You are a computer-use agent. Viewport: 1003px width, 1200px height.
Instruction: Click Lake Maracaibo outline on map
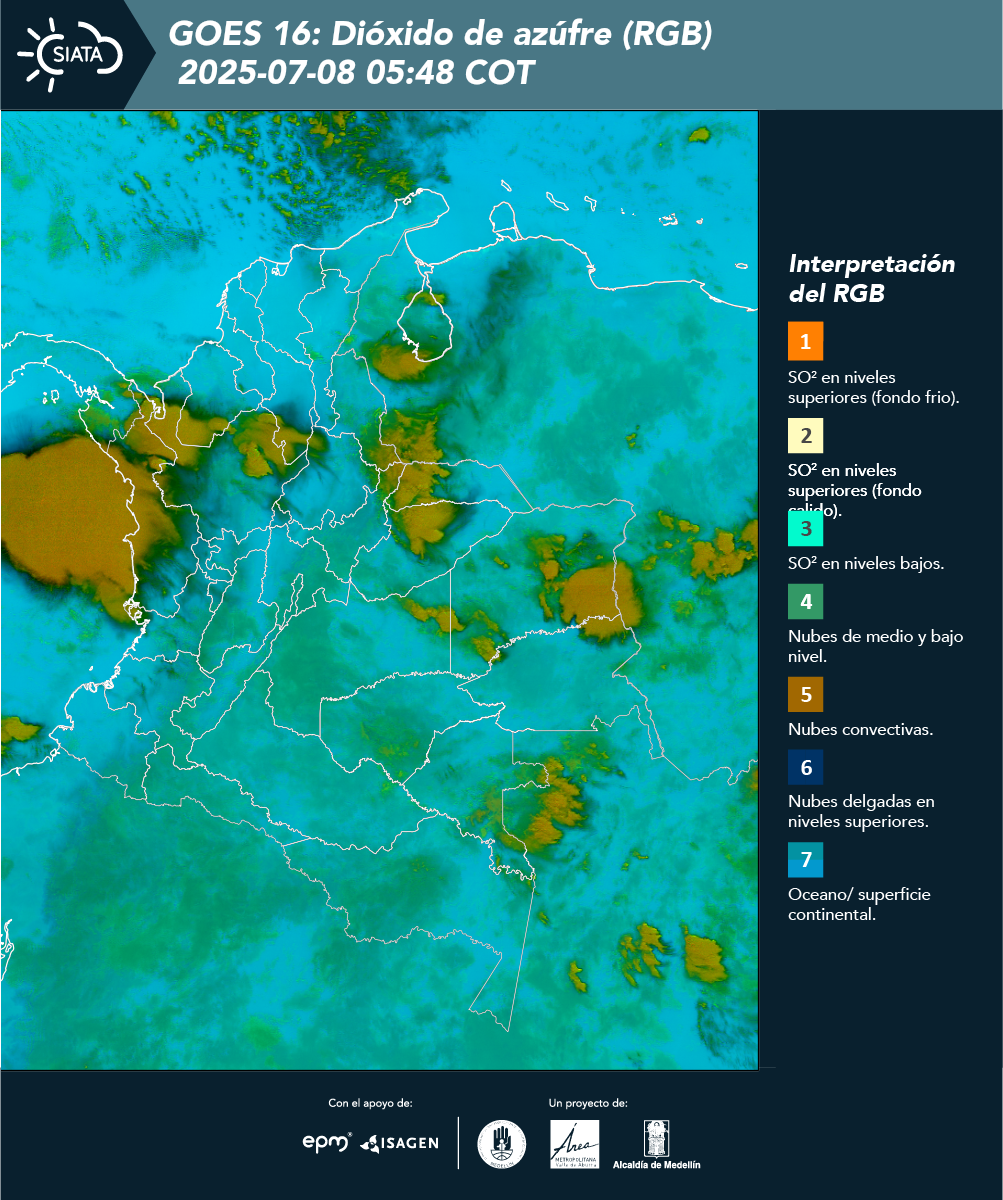[424, 327]
